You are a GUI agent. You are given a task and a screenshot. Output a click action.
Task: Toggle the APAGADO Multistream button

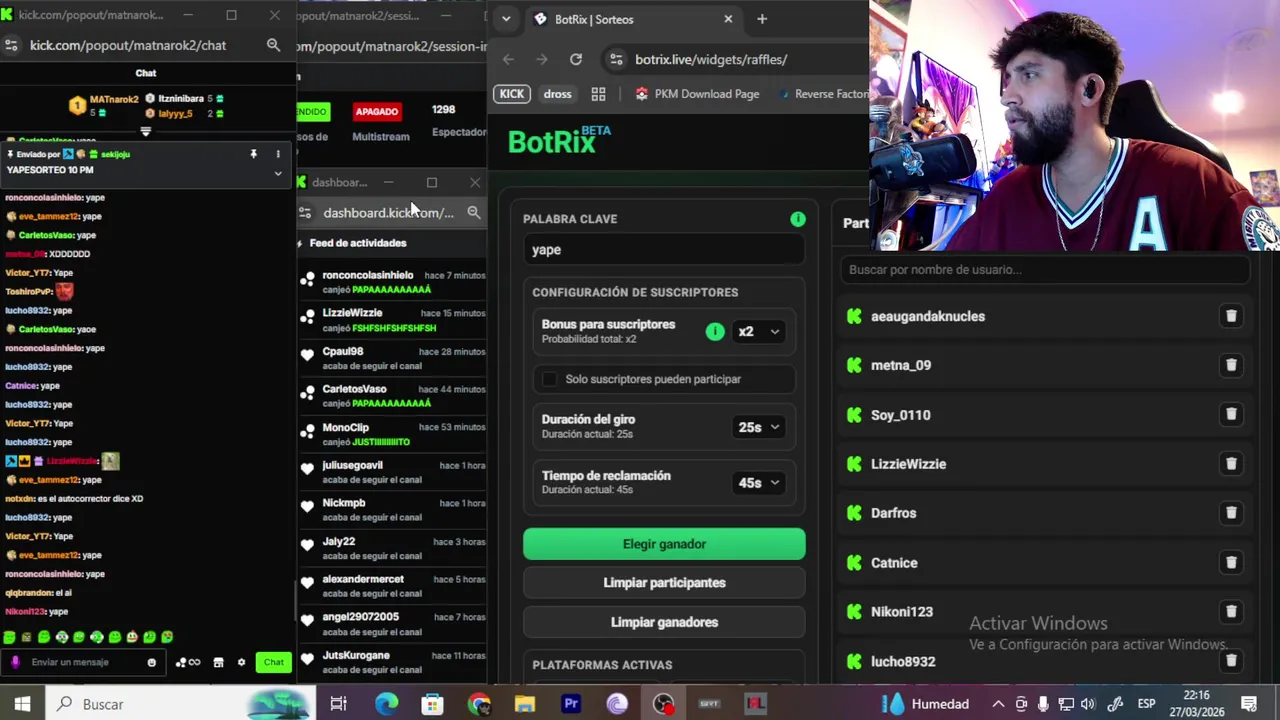click(x=377, y=111)
